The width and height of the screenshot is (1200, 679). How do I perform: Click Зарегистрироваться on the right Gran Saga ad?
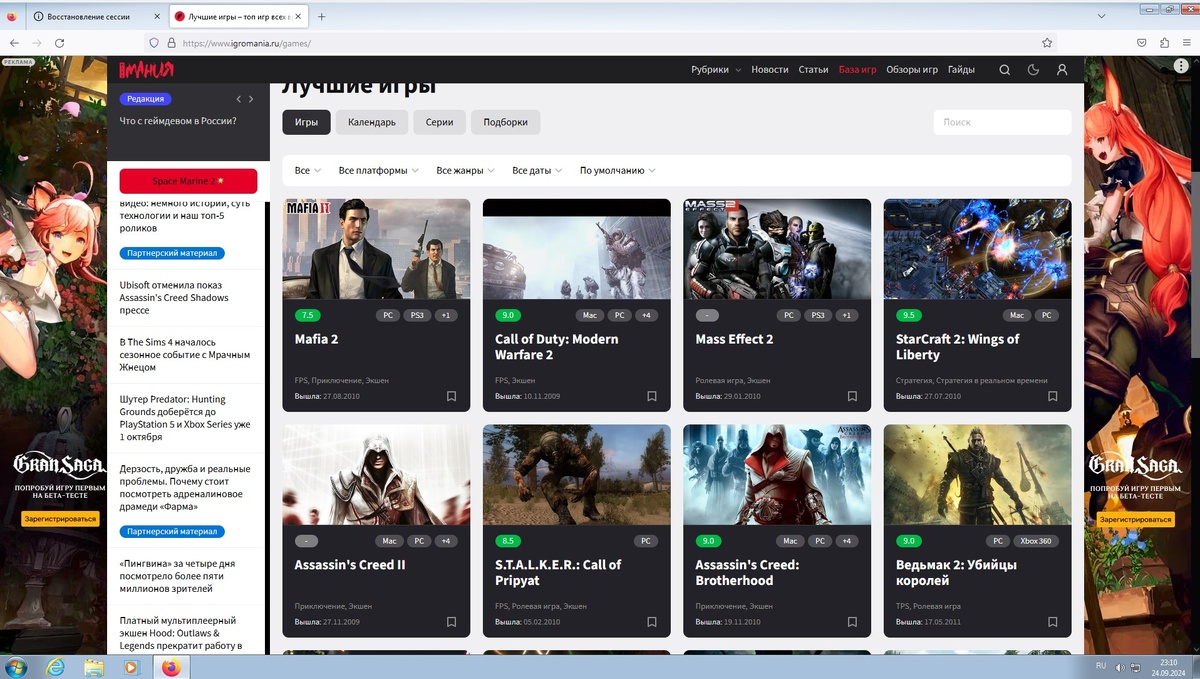(1136, 519)
